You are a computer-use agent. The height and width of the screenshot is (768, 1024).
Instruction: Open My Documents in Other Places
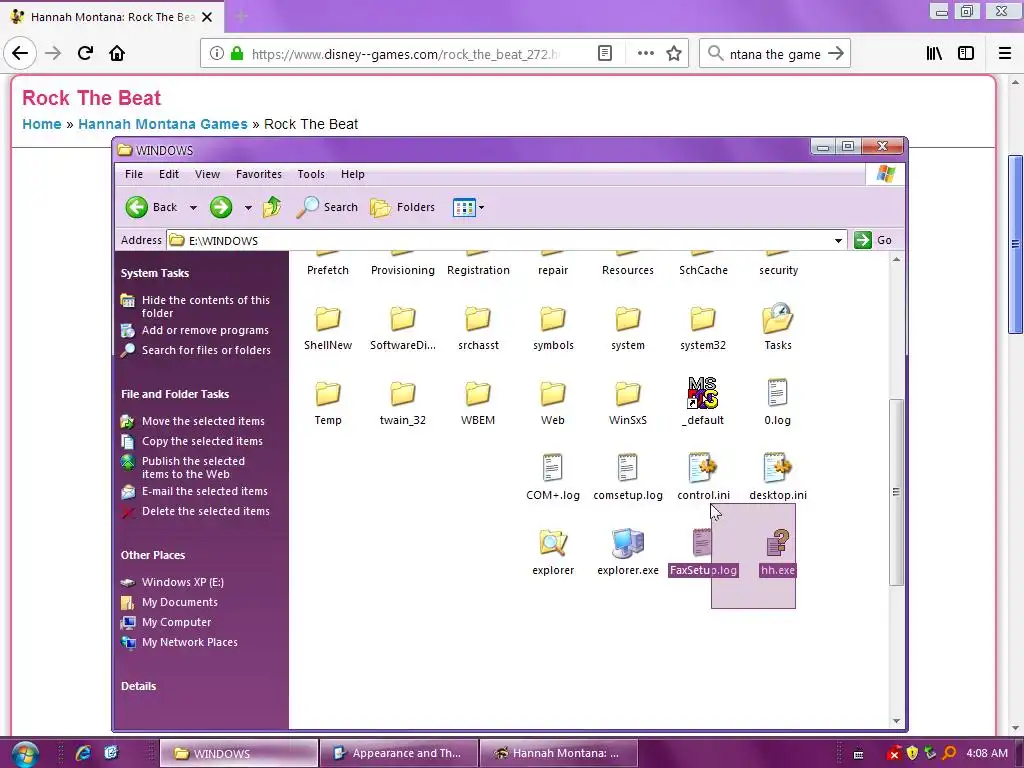[170, 602]
